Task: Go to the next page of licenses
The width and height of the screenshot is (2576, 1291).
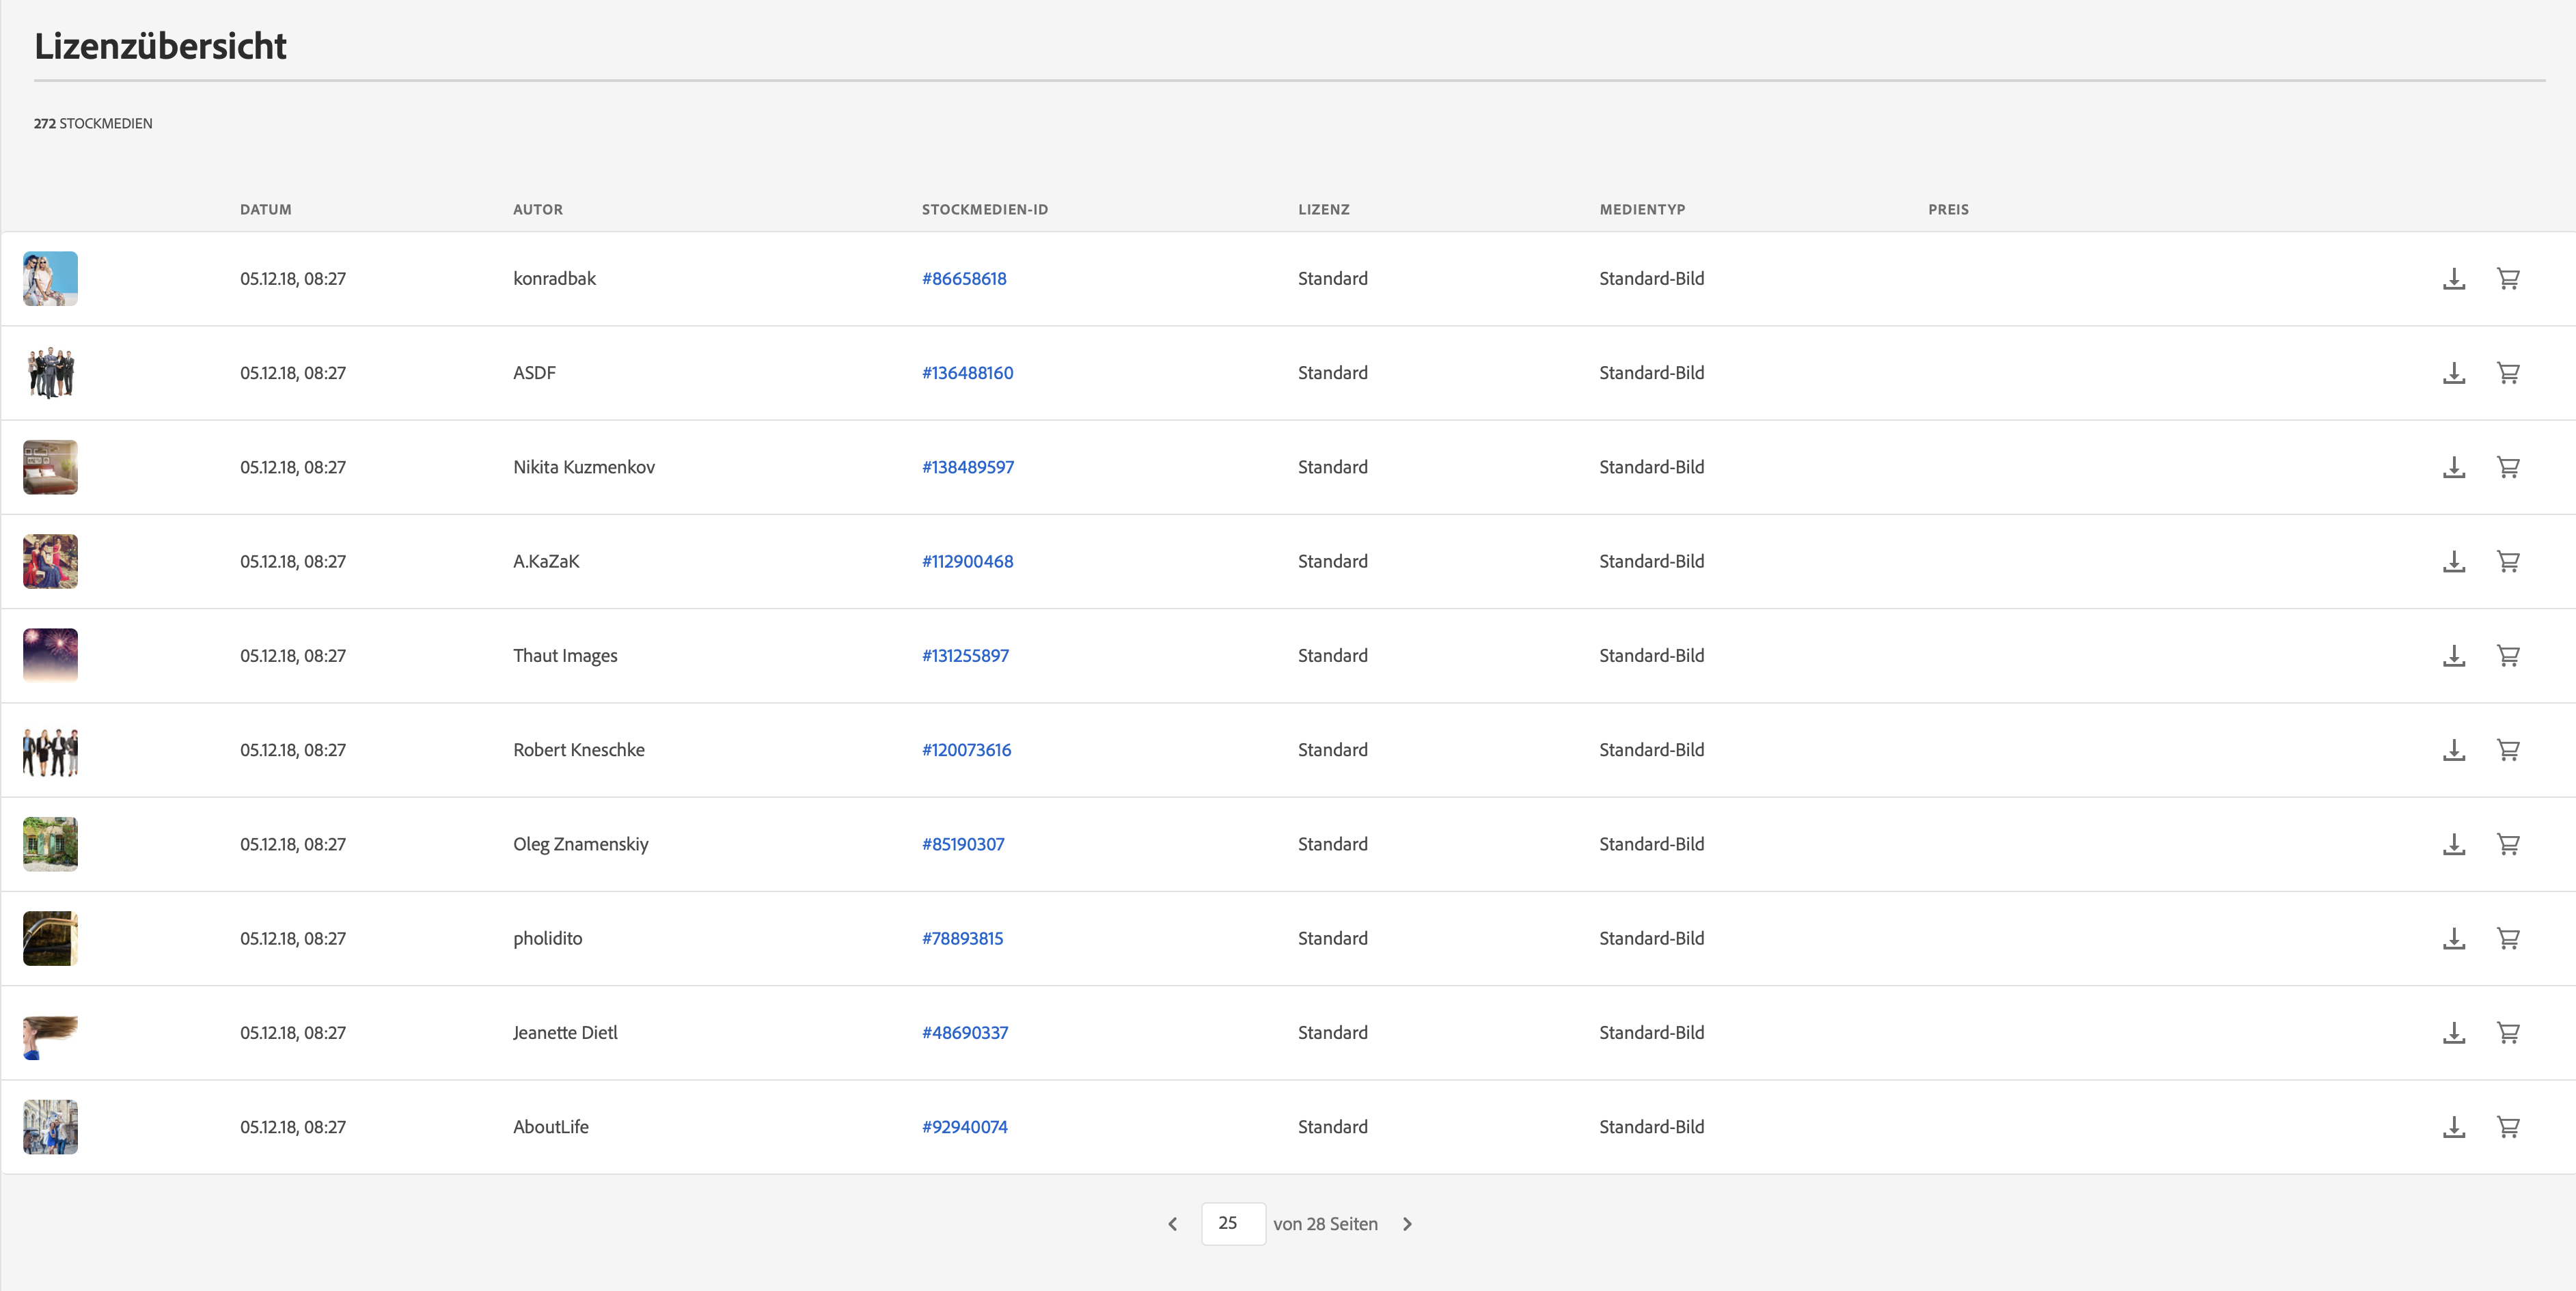Action: (x=1407, y=1224)
